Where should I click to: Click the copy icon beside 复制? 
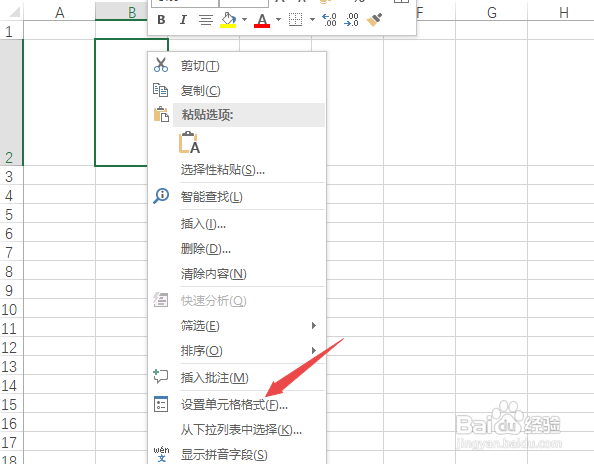point(161,90)
